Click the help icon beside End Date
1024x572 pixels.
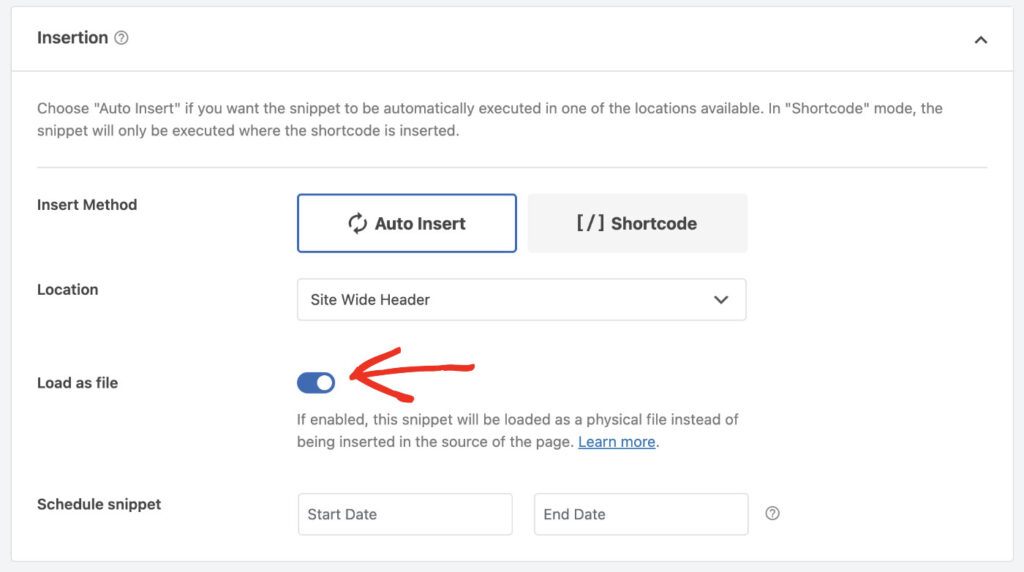click(x=773, y=513)
